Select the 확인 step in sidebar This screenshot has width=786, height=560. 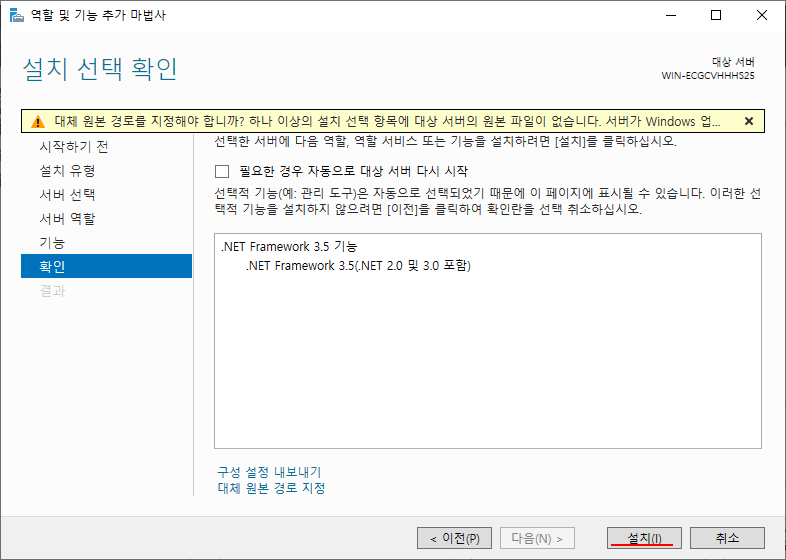point(106,266)
